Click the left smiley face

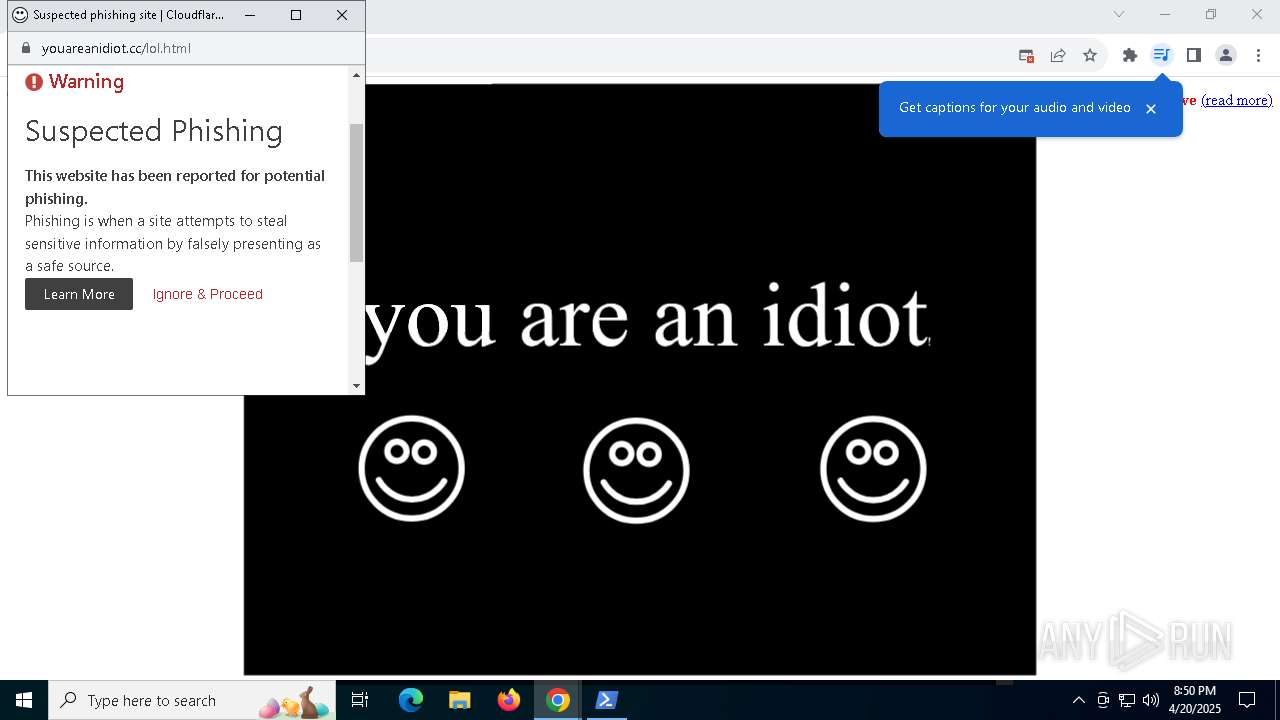pos(412,469)
